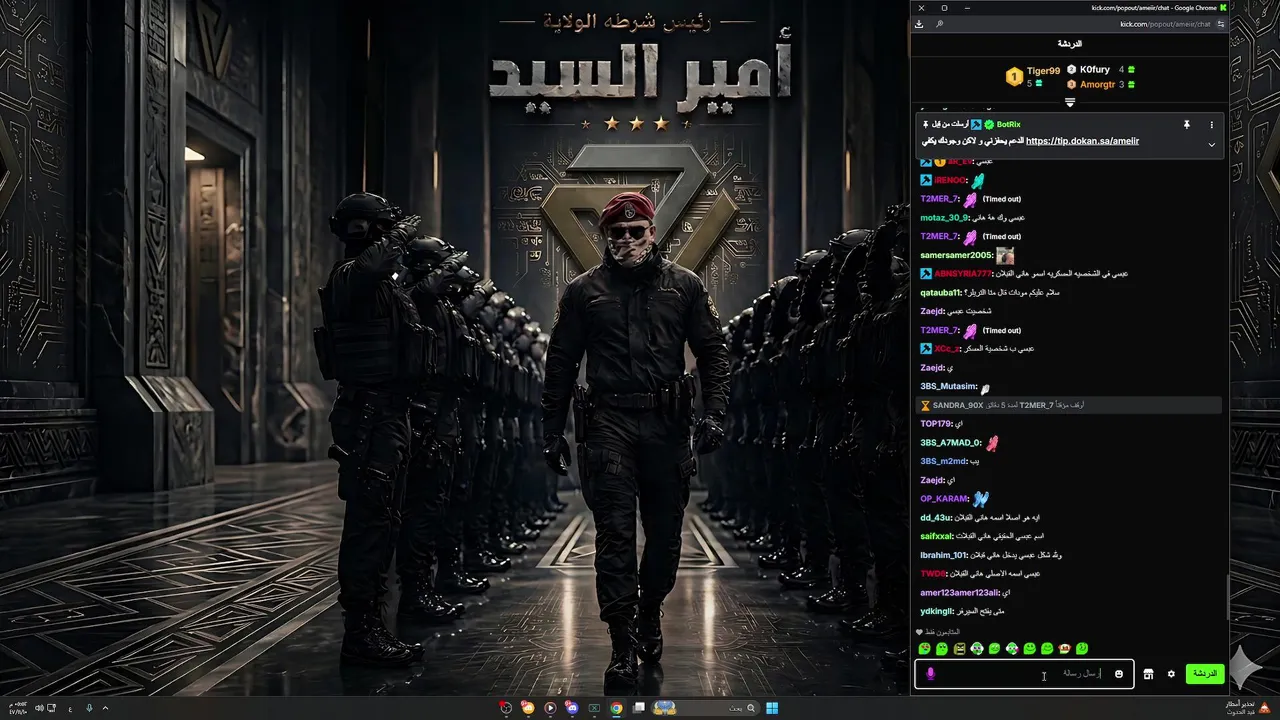Click TWD6 username in chat
The image size is (1280, 720).
(x=932, y=574)
